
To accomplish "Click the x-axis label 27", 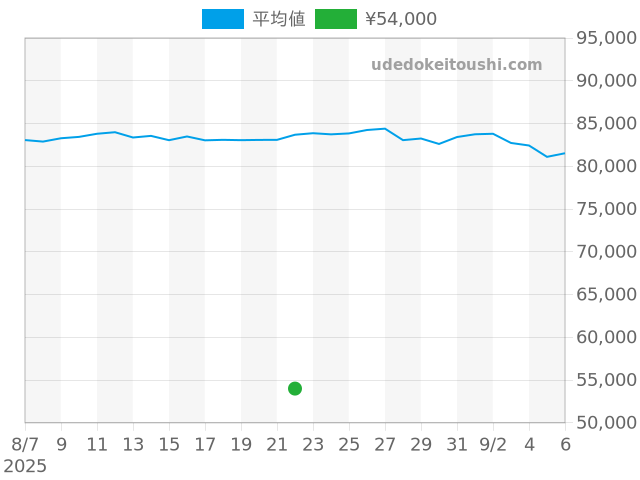I will 385,444.
